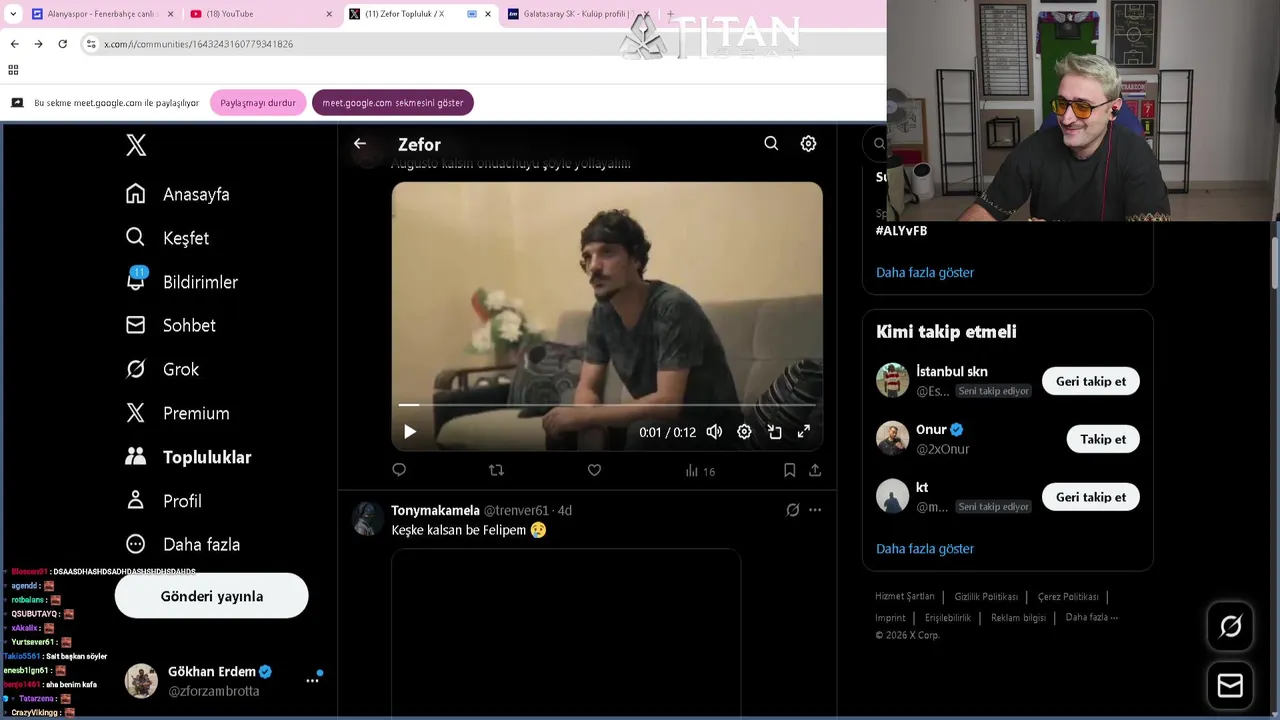Close the Zefor Topluluk tab
This screenshot has height=720, width=1280.
[x=488, y=14]
